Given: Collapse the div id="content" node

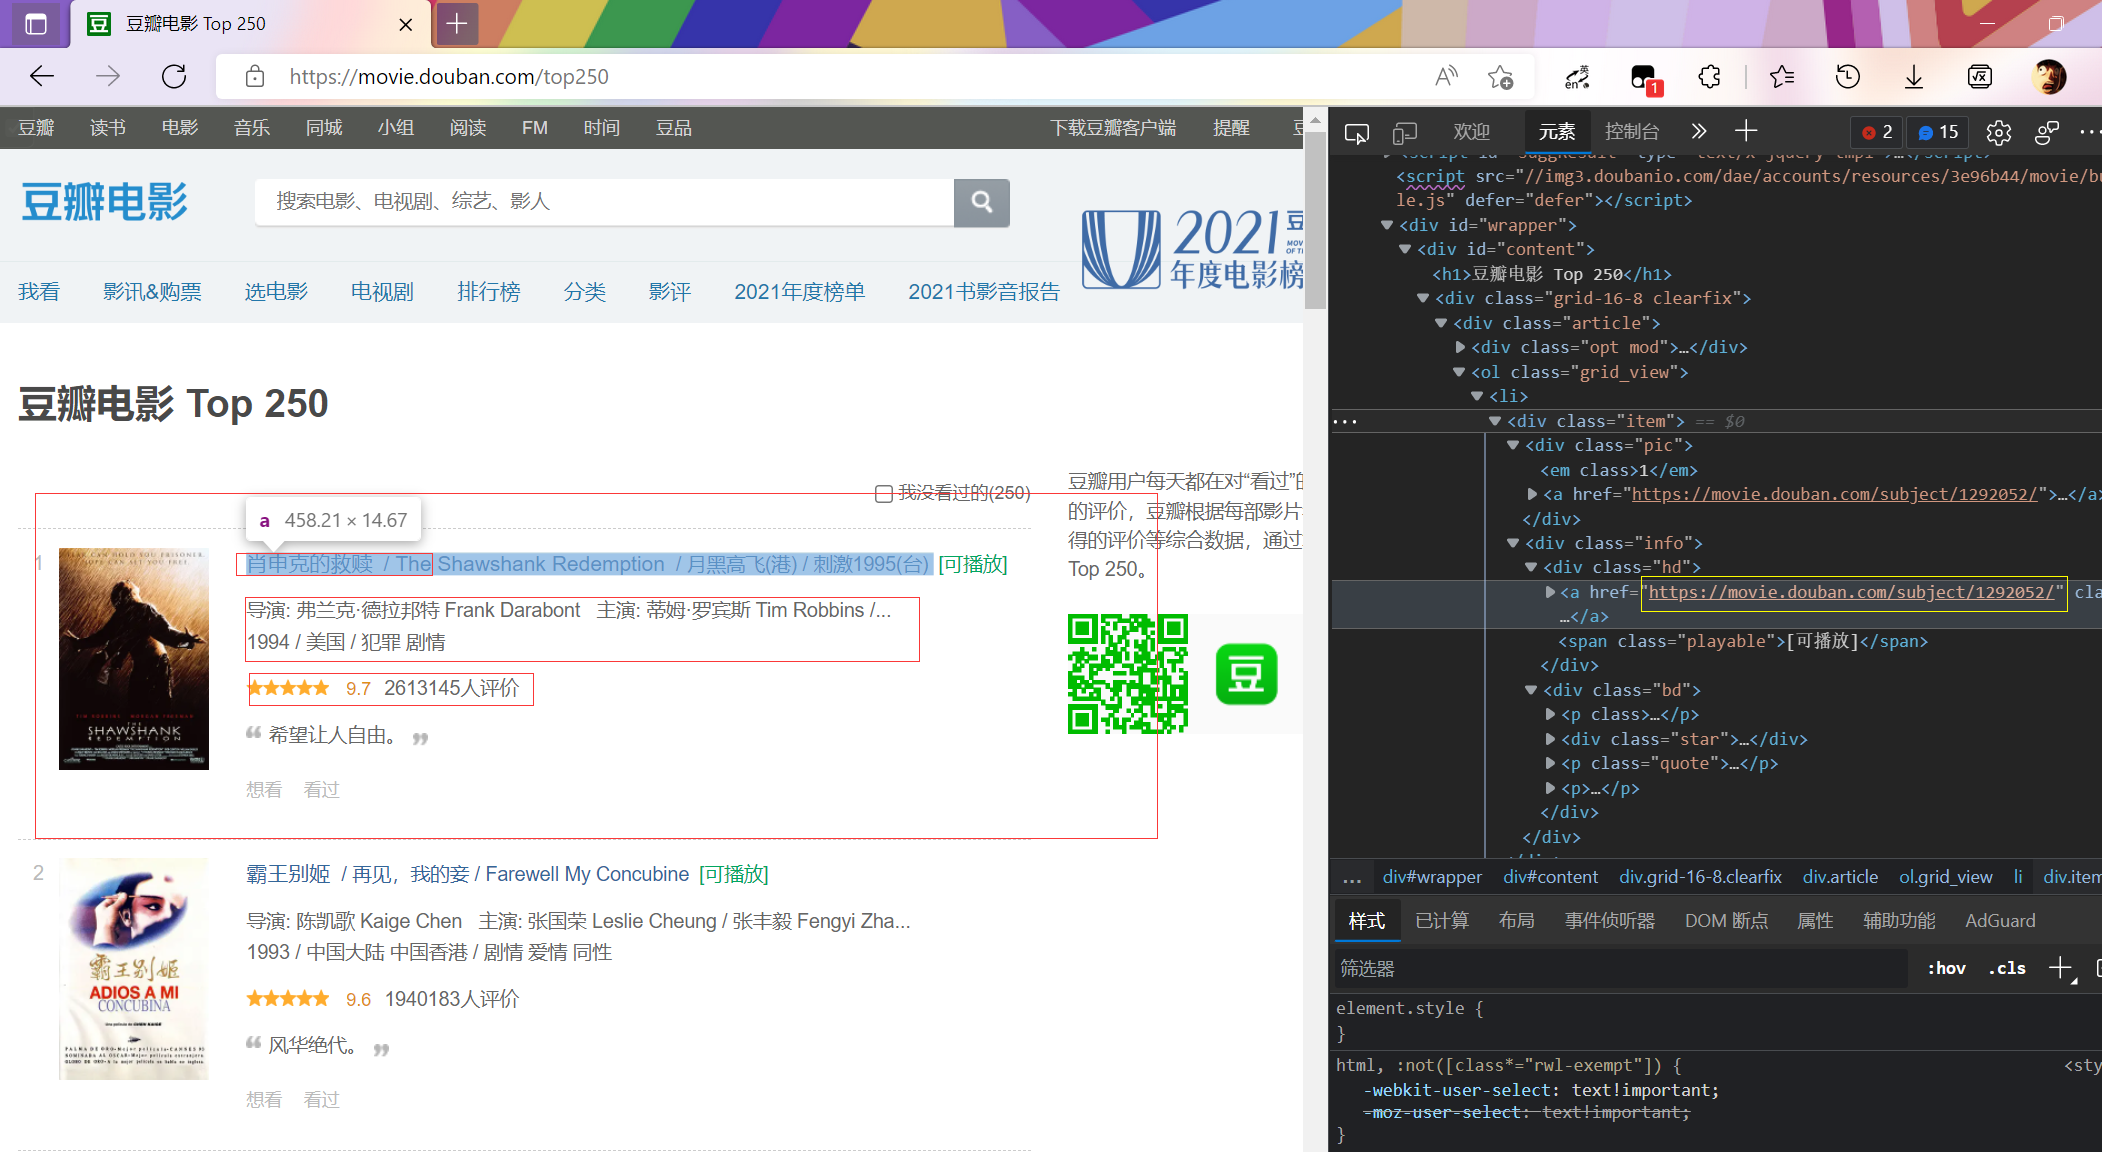Looking at the screenshot, I should [x=1405, y=249].
